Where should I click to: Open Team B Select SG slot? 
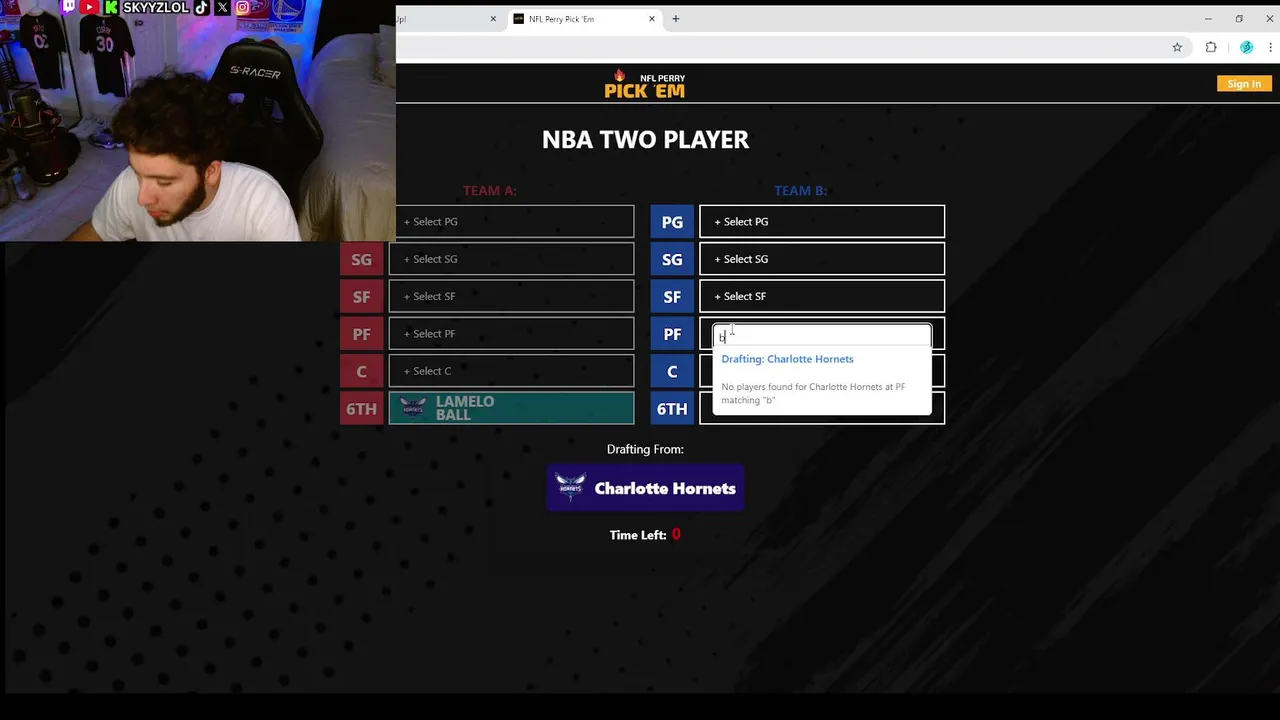822,259
